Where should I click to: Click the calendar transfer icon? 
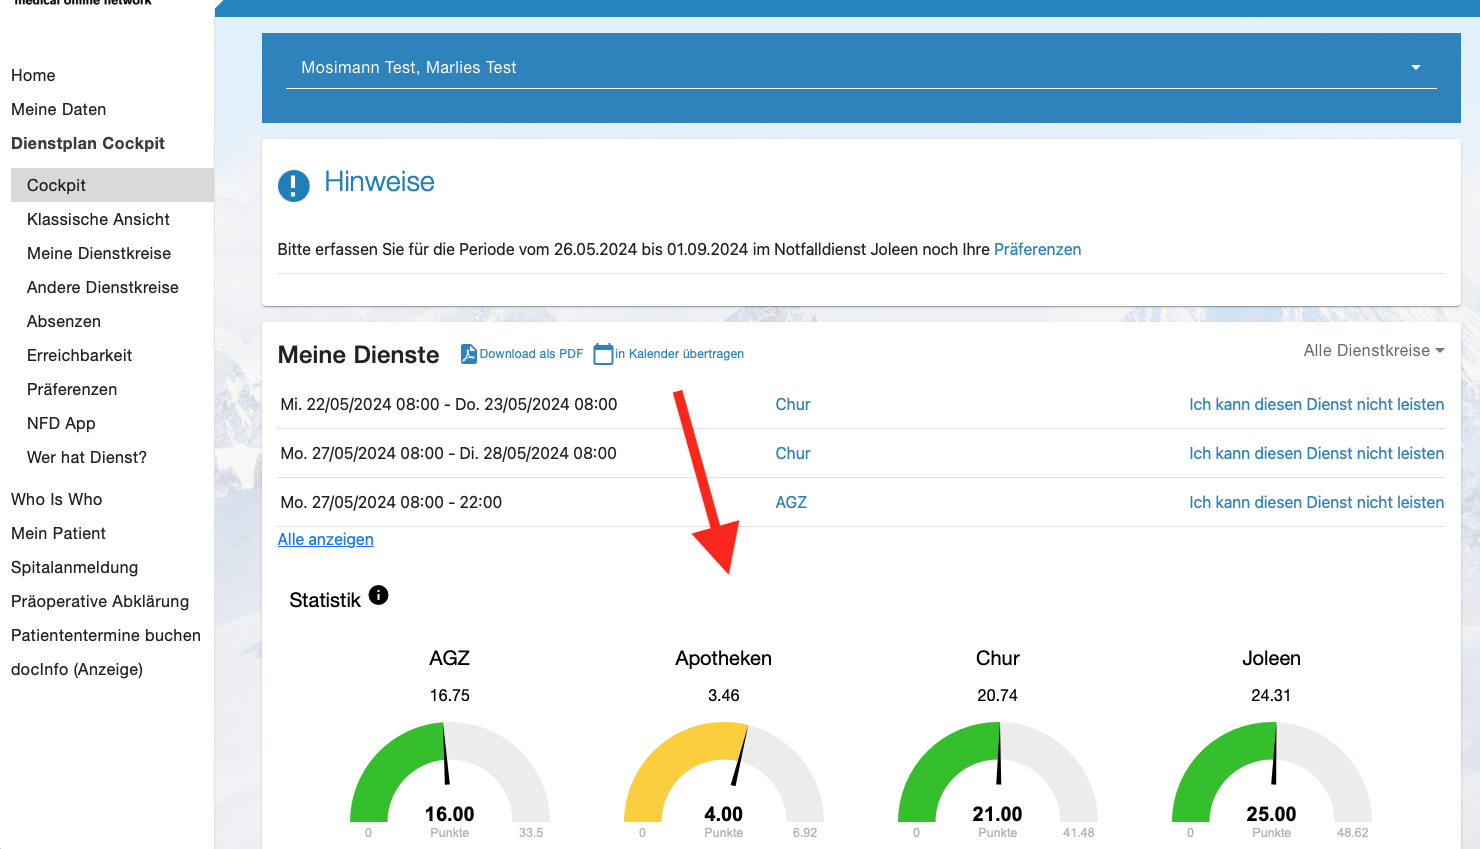[x=603, y=354]
